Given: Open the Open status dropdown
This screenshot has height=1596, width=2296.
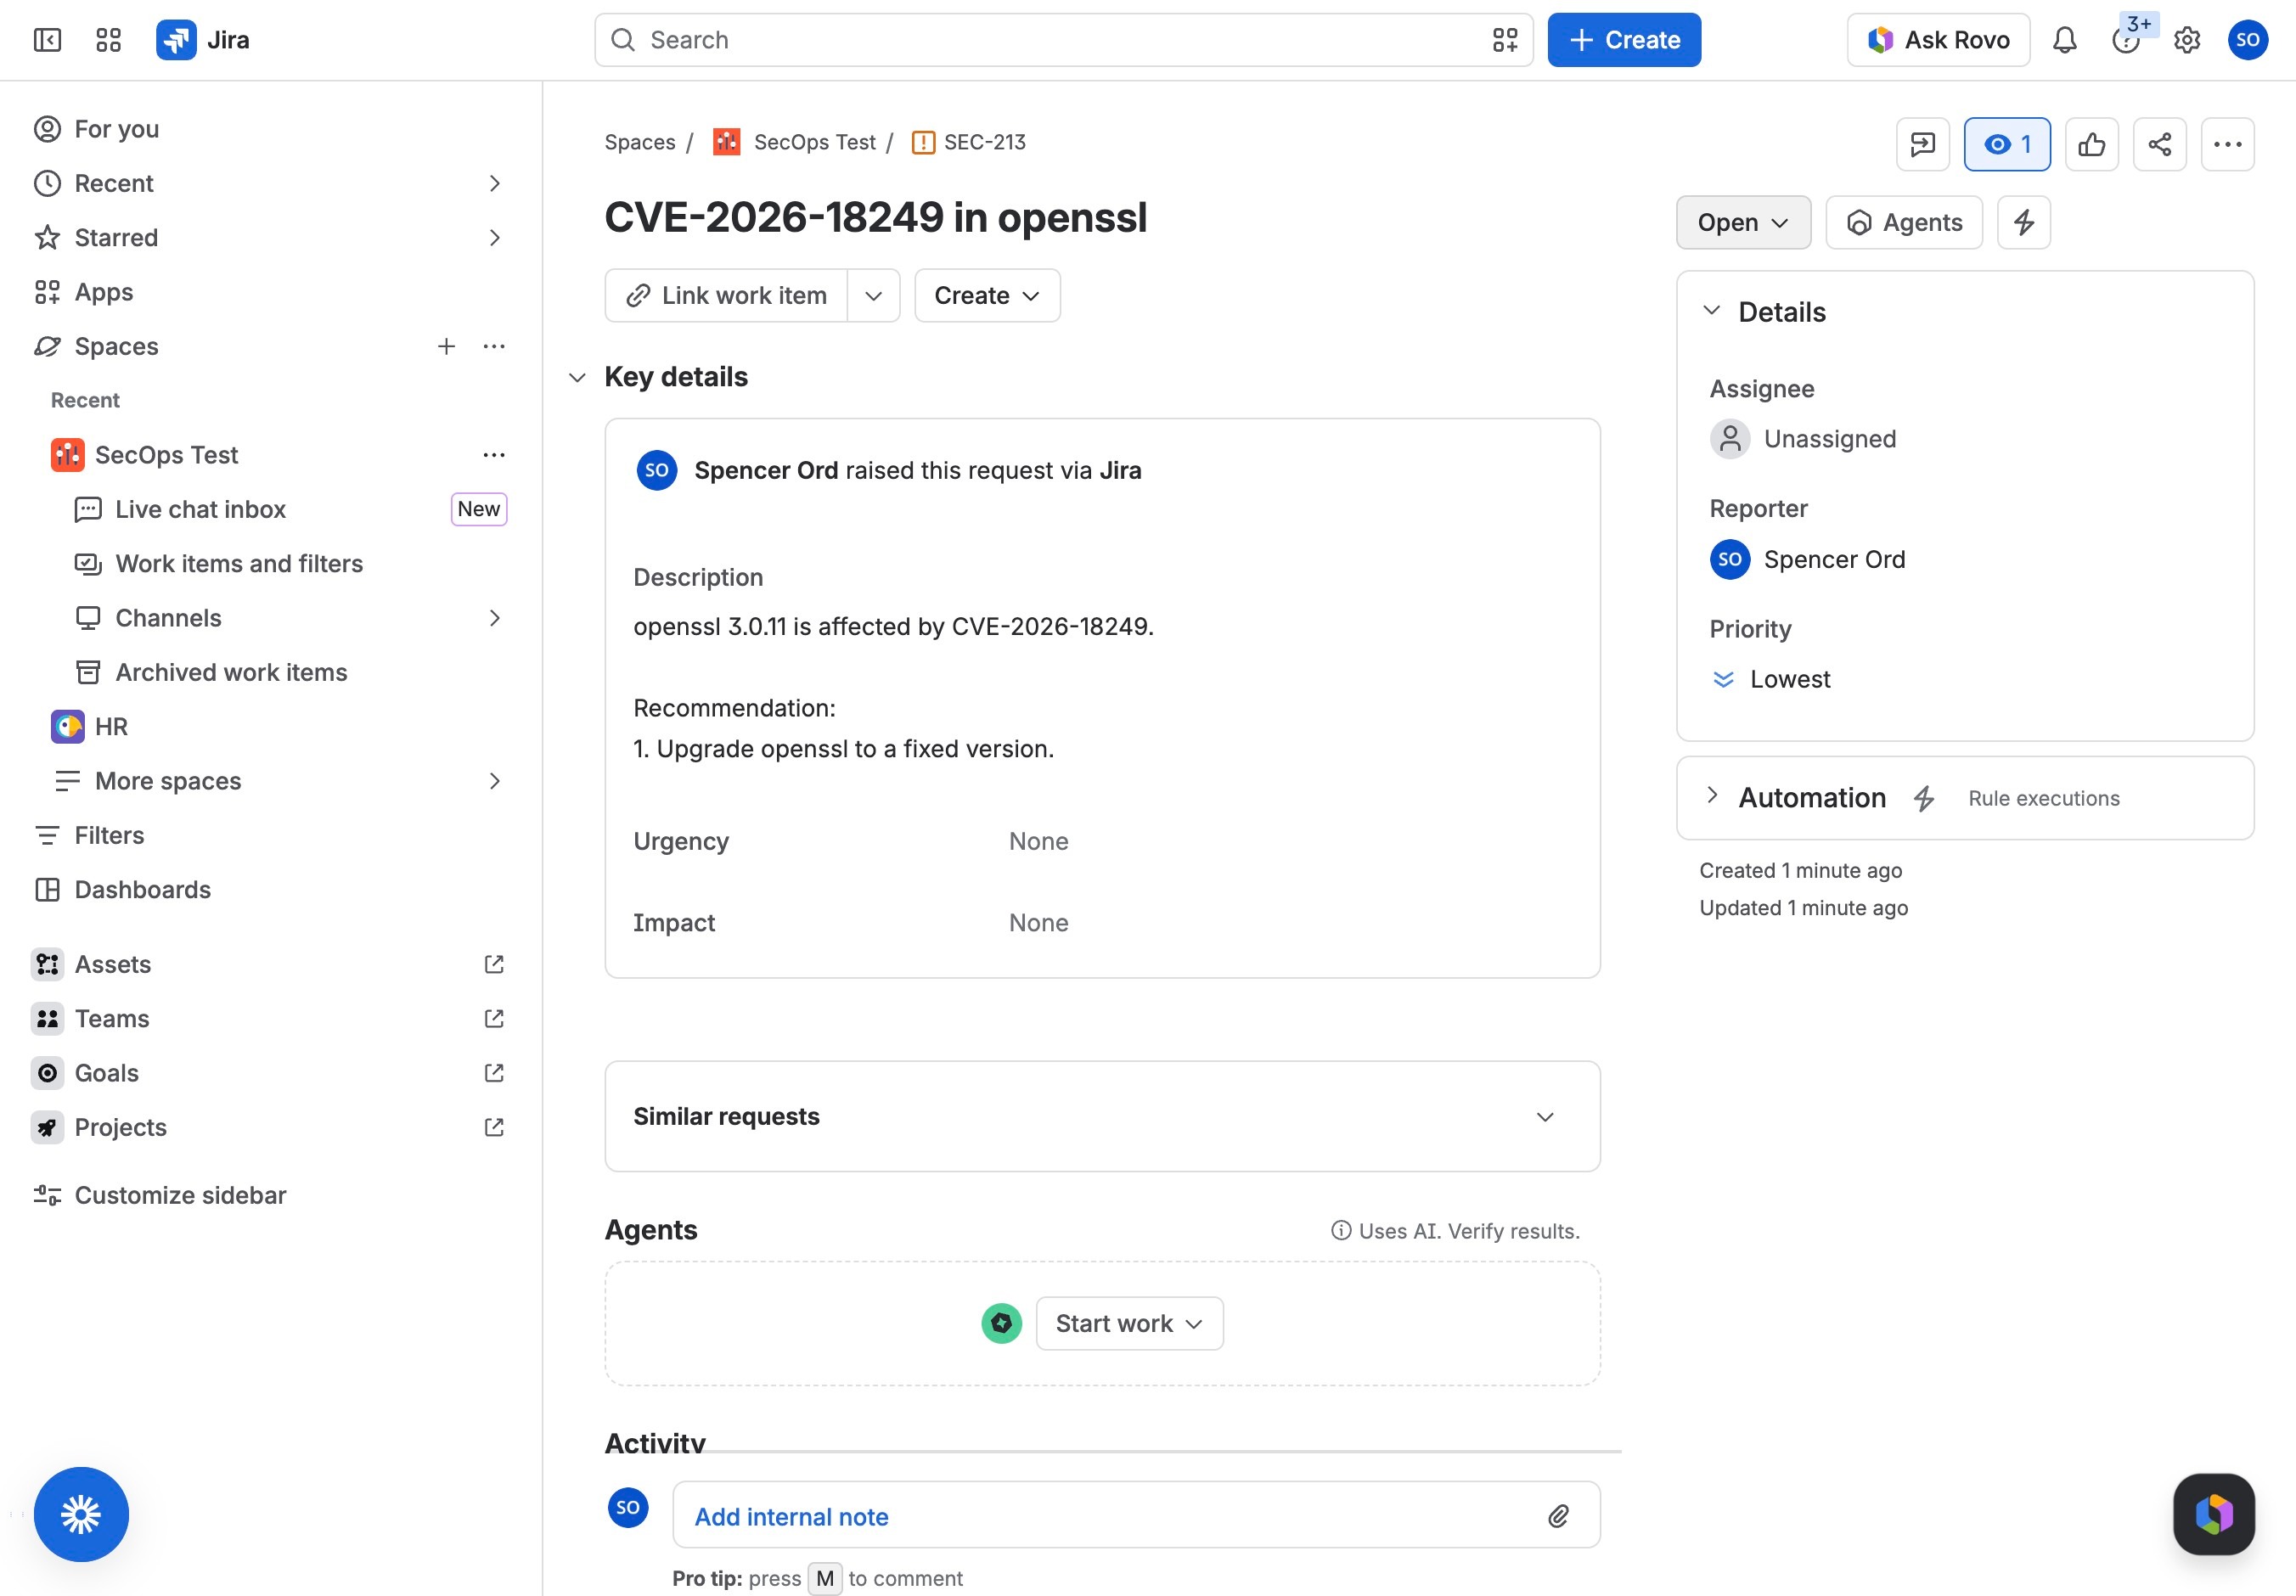Looking at the screenshot, I should point(1743,222).
